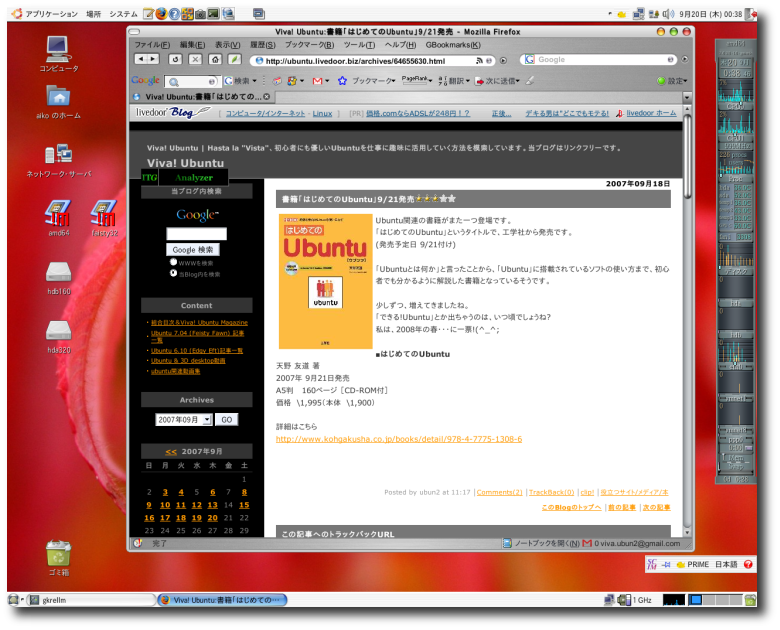Open the hda320 drive icon
The height and width of the screenshot is (630, 780).
click(59, 336)
